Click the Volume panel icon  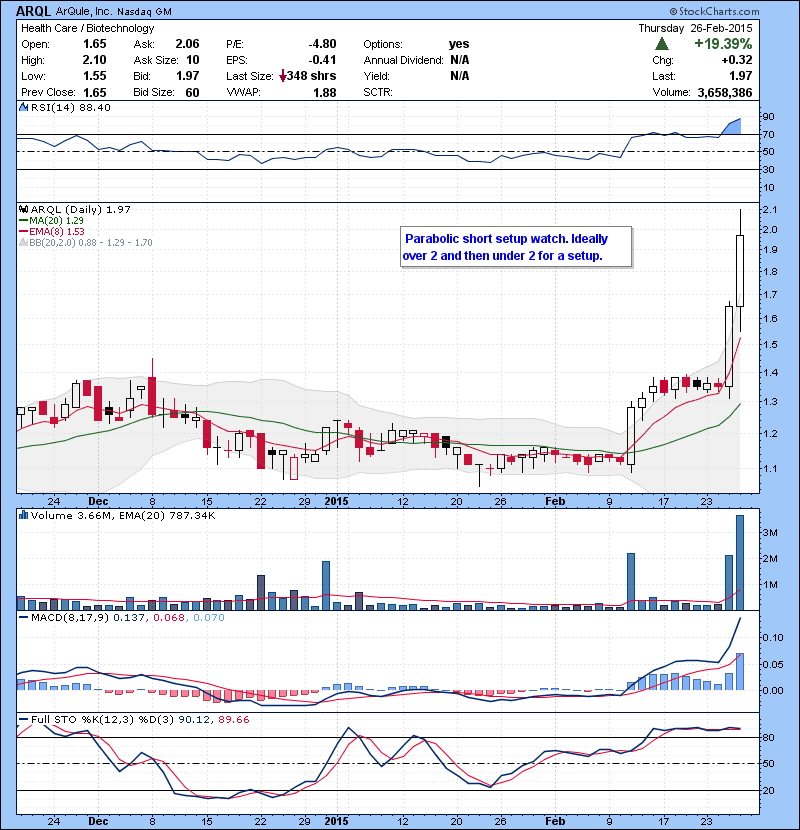[22, 514]
